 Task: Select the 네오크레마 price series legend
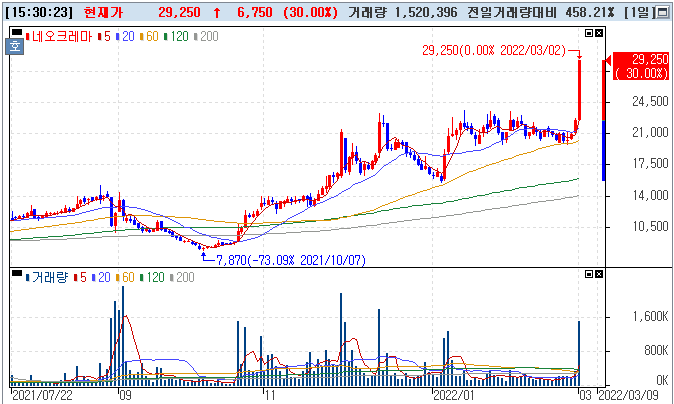click(60, 37)
